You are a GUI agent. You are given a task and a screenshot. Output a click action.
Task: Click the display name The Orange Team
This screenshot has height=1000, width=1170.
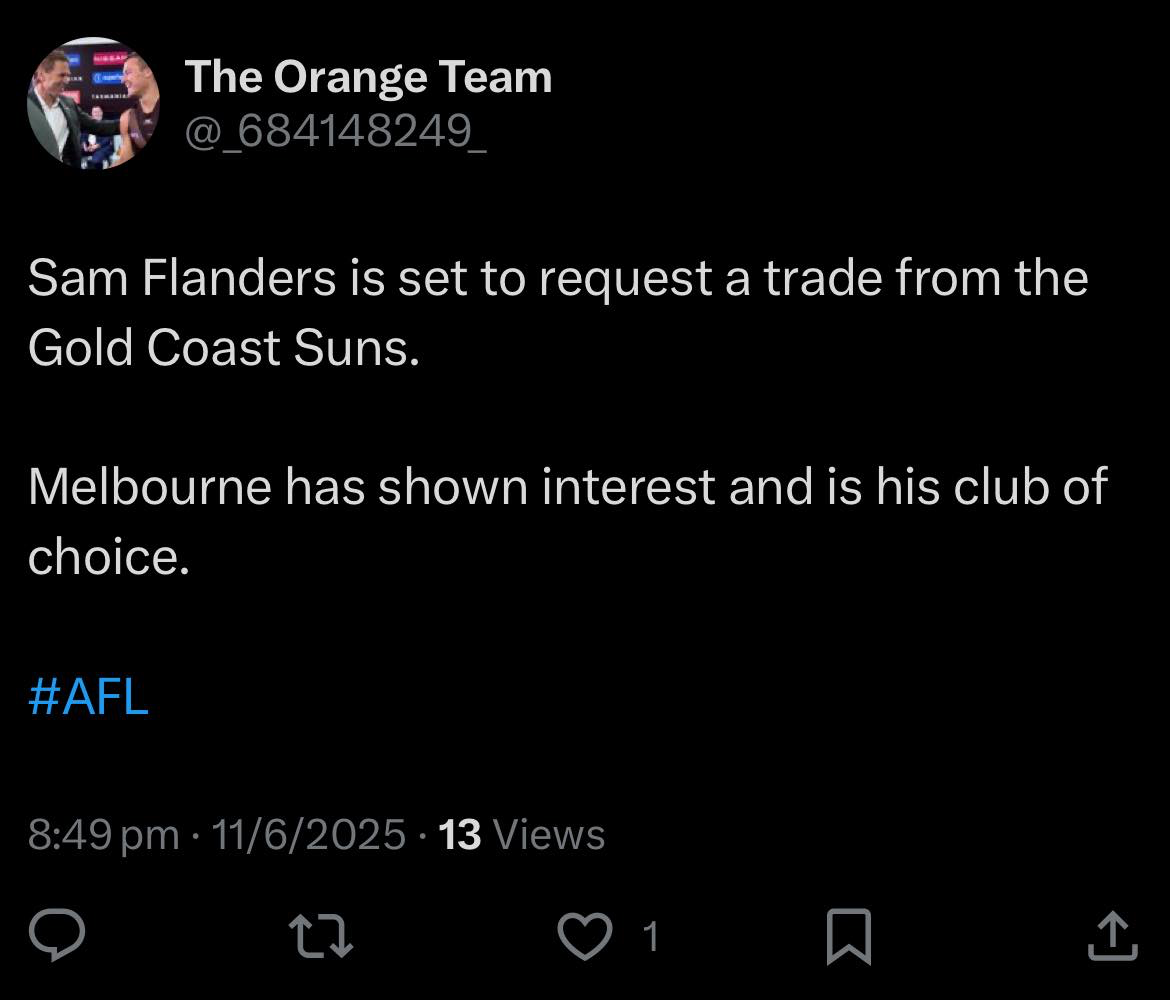coord(368,77)
